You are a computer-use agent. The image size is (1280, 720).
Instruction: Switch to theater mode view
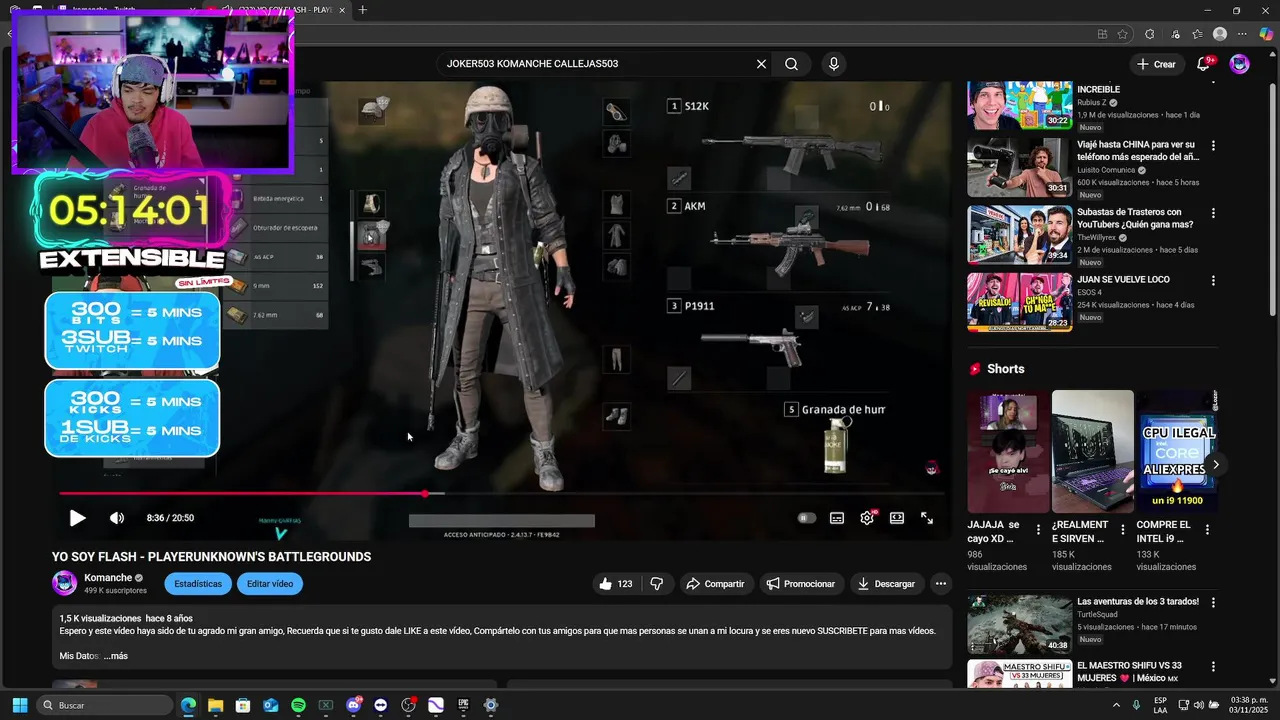[897, 518]
